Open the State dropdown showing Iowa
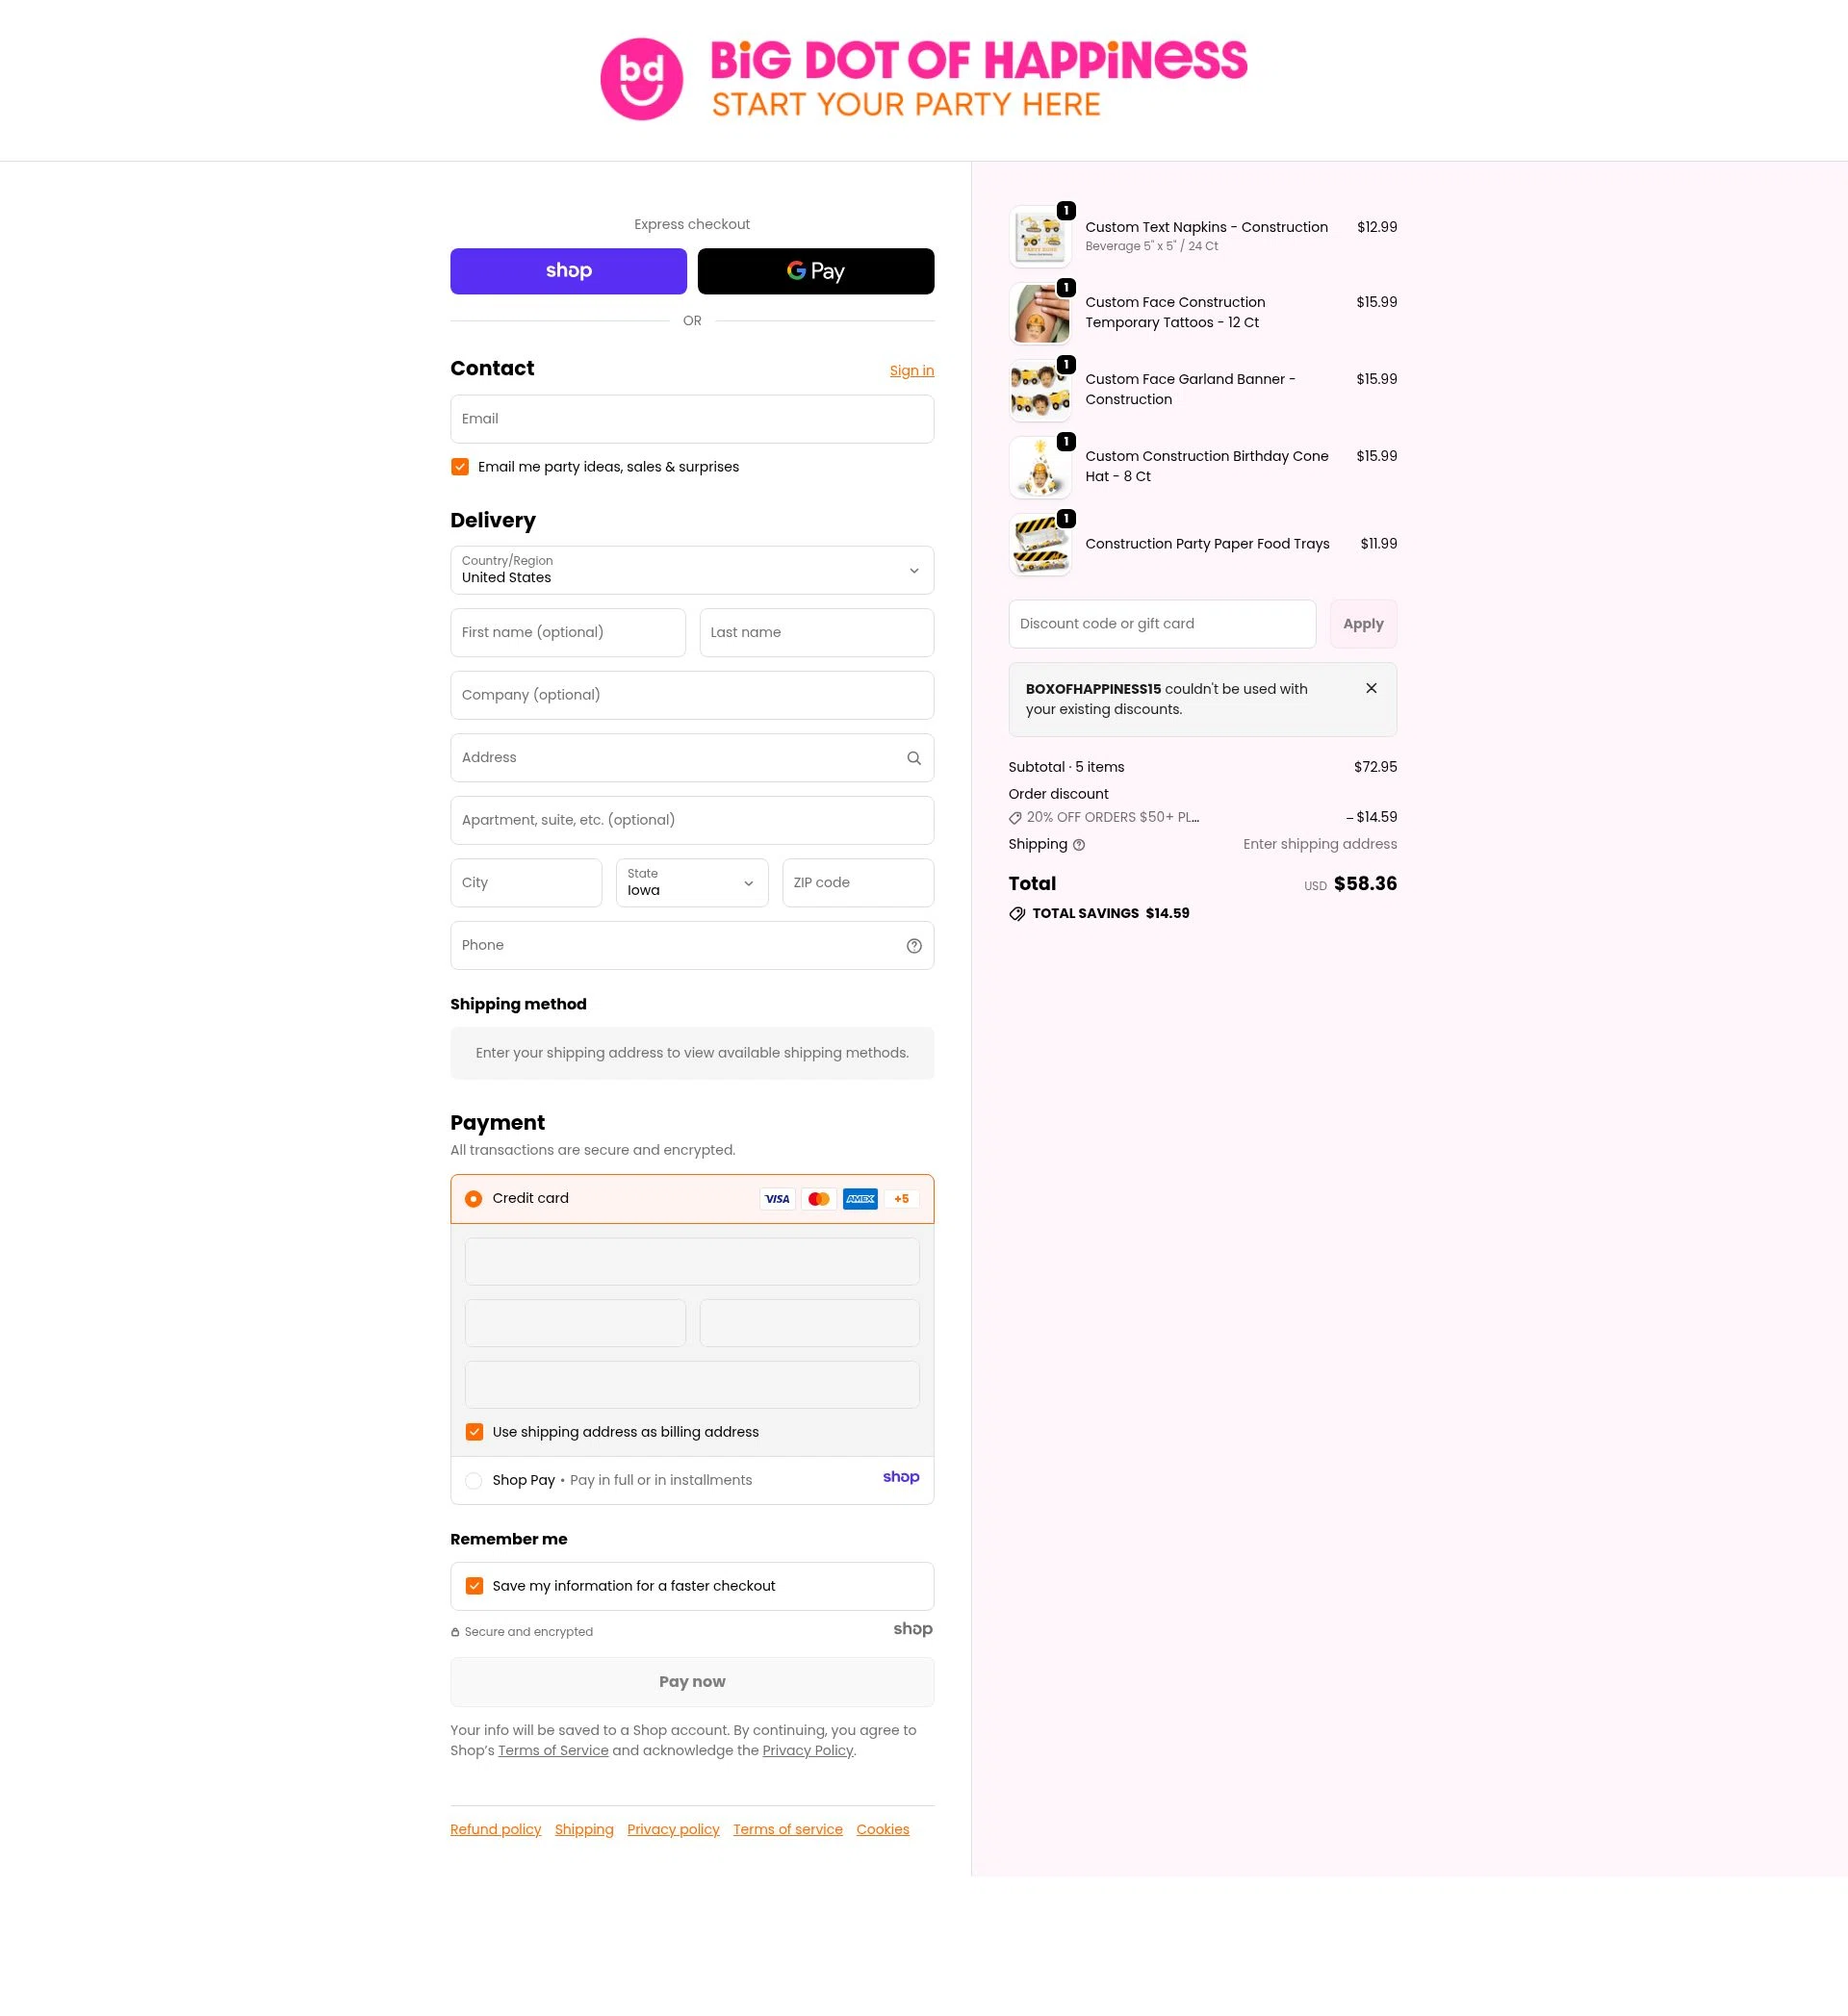Screen dimensions: 1848x2016 [692, 883]
